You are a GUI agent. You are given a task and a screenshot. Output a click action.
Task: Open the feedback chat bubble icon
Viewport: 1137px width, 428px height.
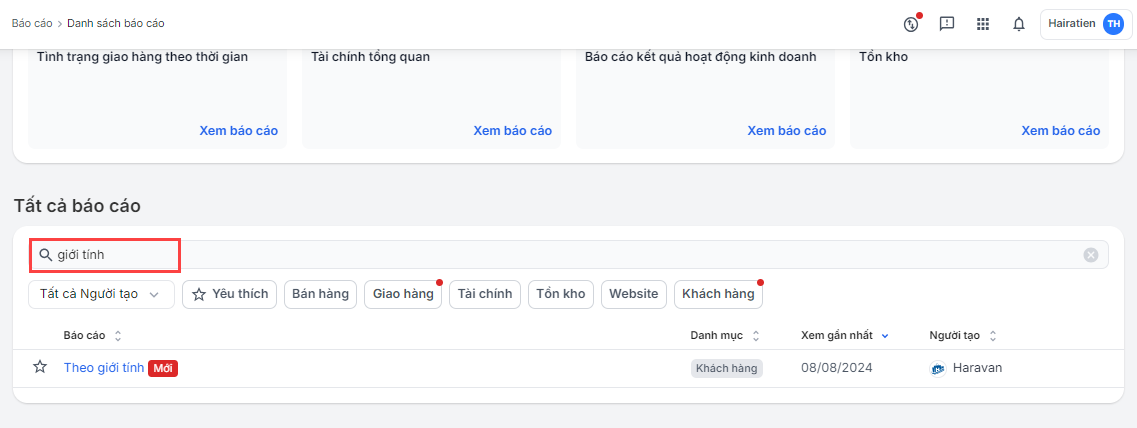(x=947, y=24)
